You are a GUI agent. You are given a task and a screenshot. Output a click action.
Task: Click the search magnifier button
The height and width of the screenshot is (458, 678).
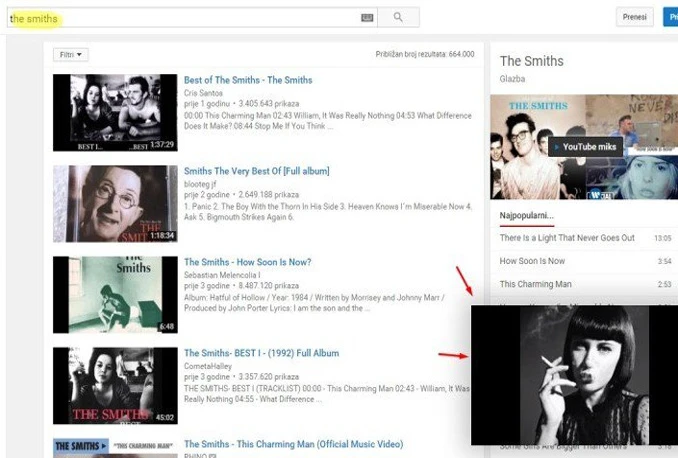click(398, 17)
